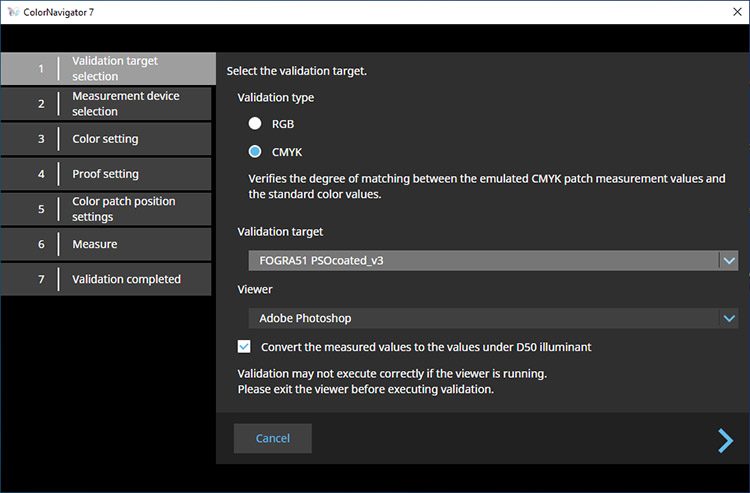Open step 5 Color patch position settings
This screenshot has height=493, width=750.
coord(106,209)
